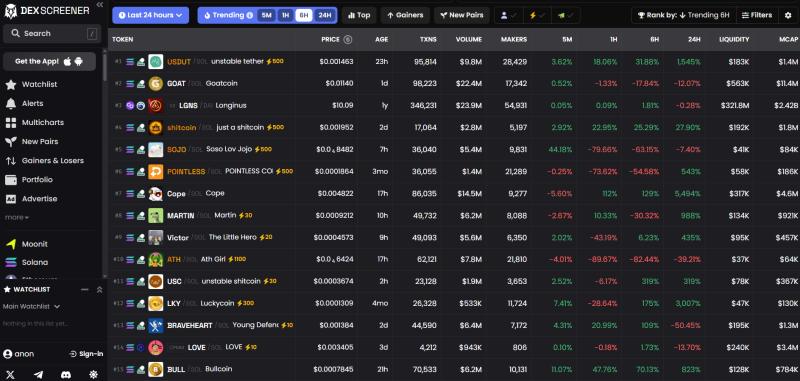Open the USDUT unstable tether row

point(454,62)
